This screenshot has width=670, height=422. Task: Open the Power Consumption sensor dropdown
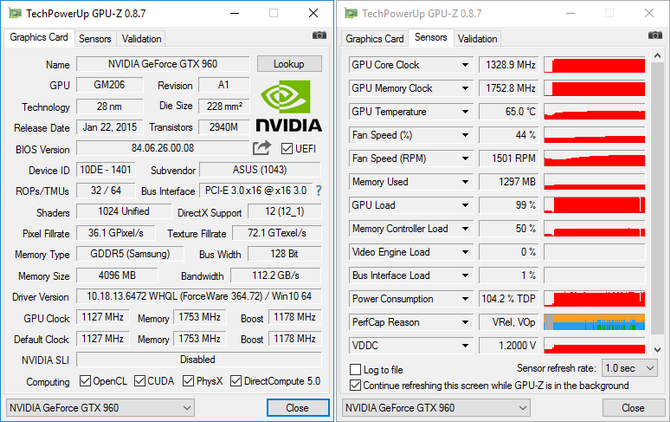coord(465,299)
